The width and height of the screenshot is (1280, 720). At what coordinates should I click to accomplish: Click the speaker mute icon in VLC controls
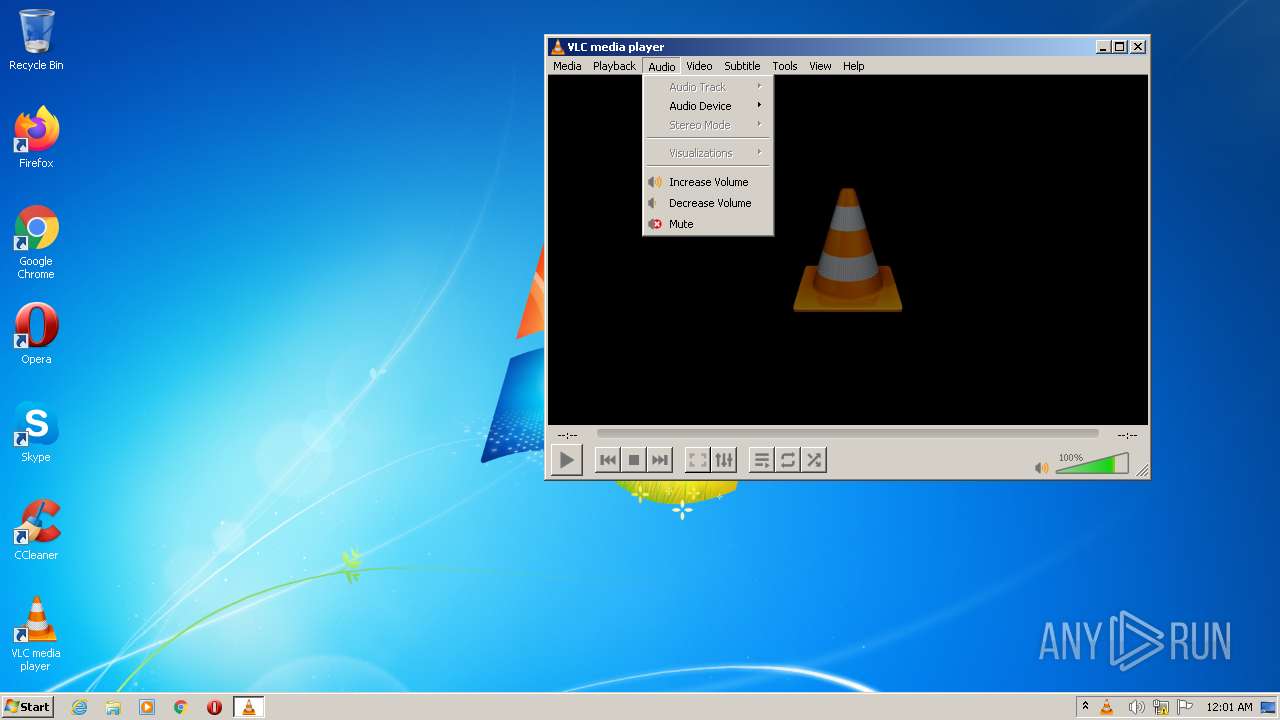tap(1041, 467)
